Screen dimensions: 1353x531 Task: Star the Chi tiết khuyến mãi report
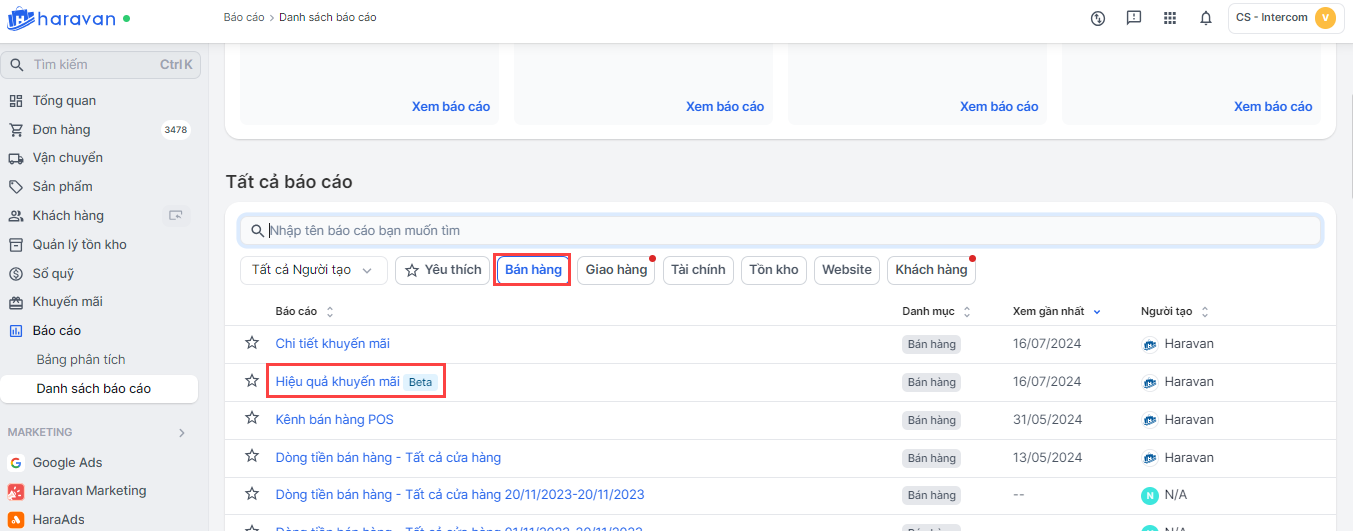pyautogui.click(x=252, y=343)
